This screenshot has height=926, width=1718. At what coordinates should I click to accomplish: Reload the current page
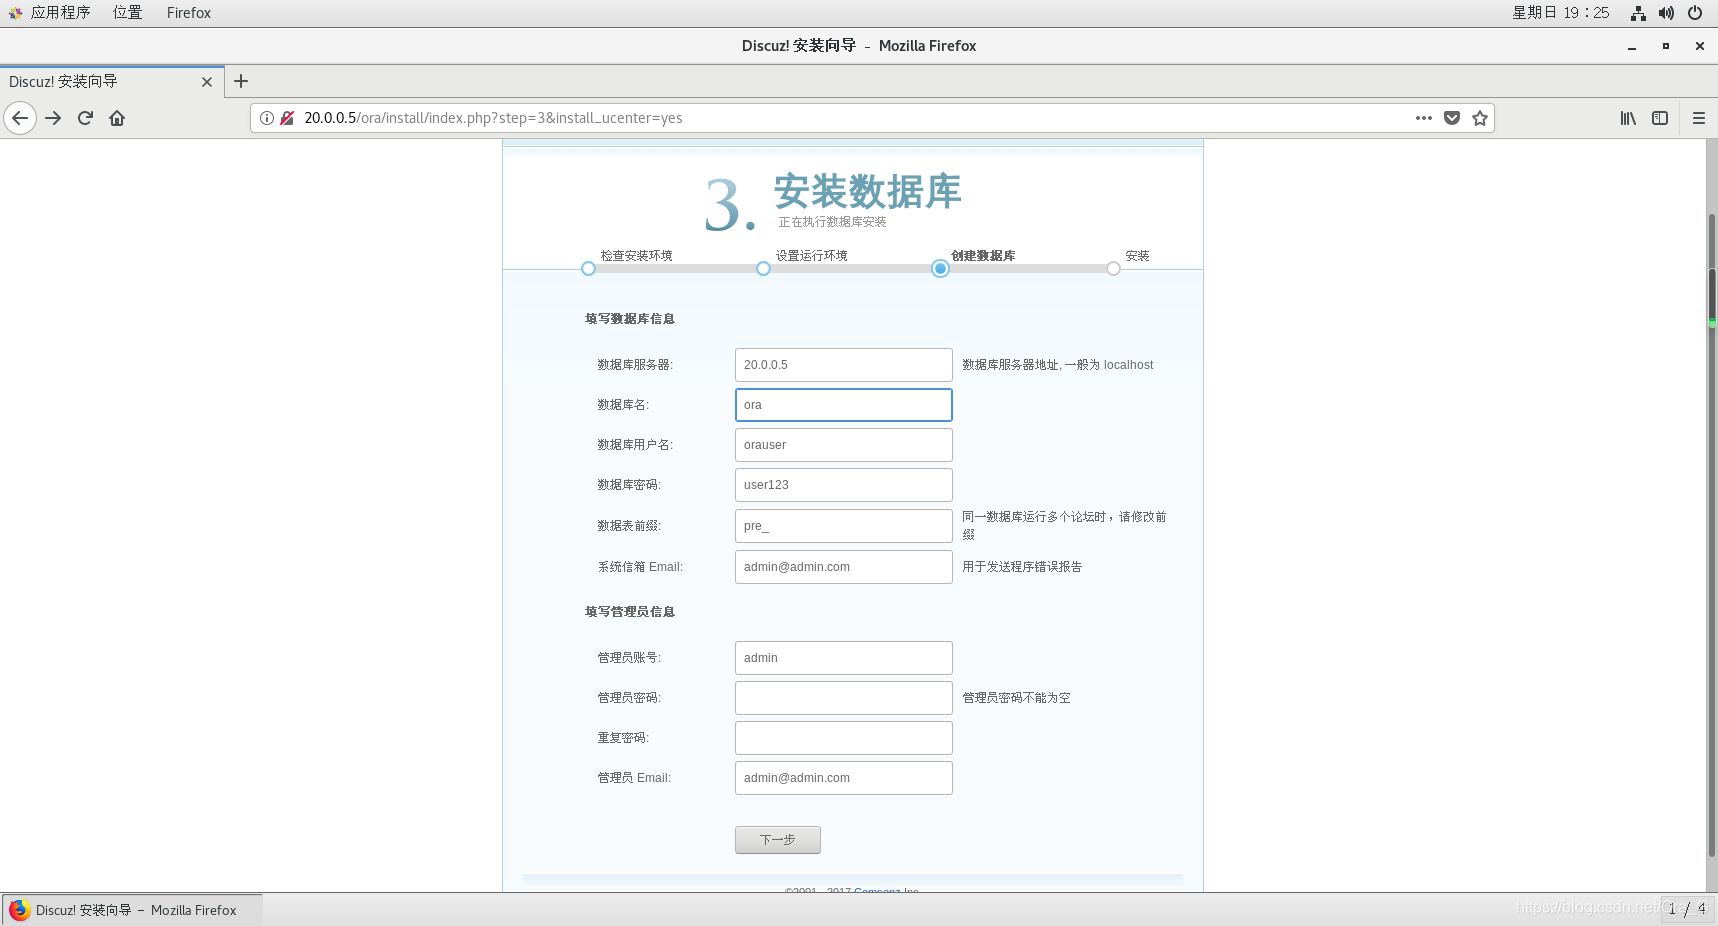pos(85,118)
